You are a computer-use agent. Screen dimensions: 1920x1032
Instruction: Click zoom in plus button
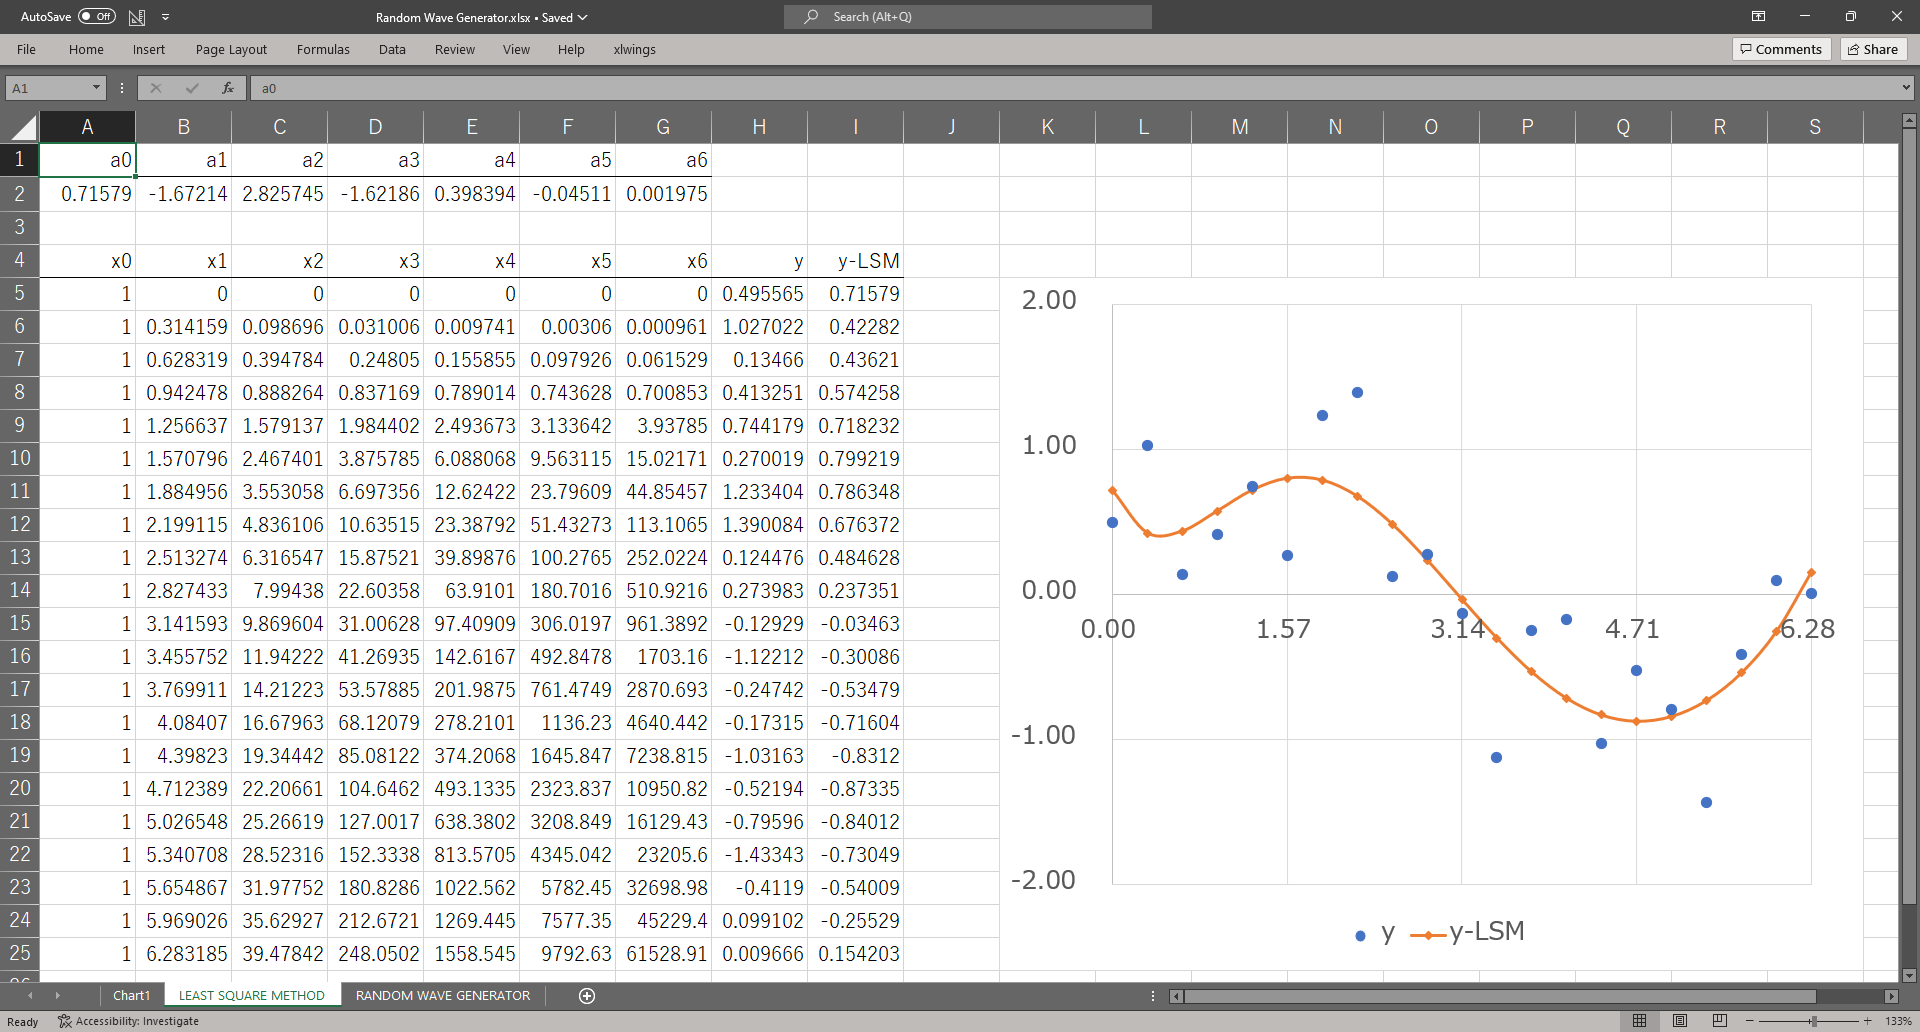(x=1867, y=1021)
